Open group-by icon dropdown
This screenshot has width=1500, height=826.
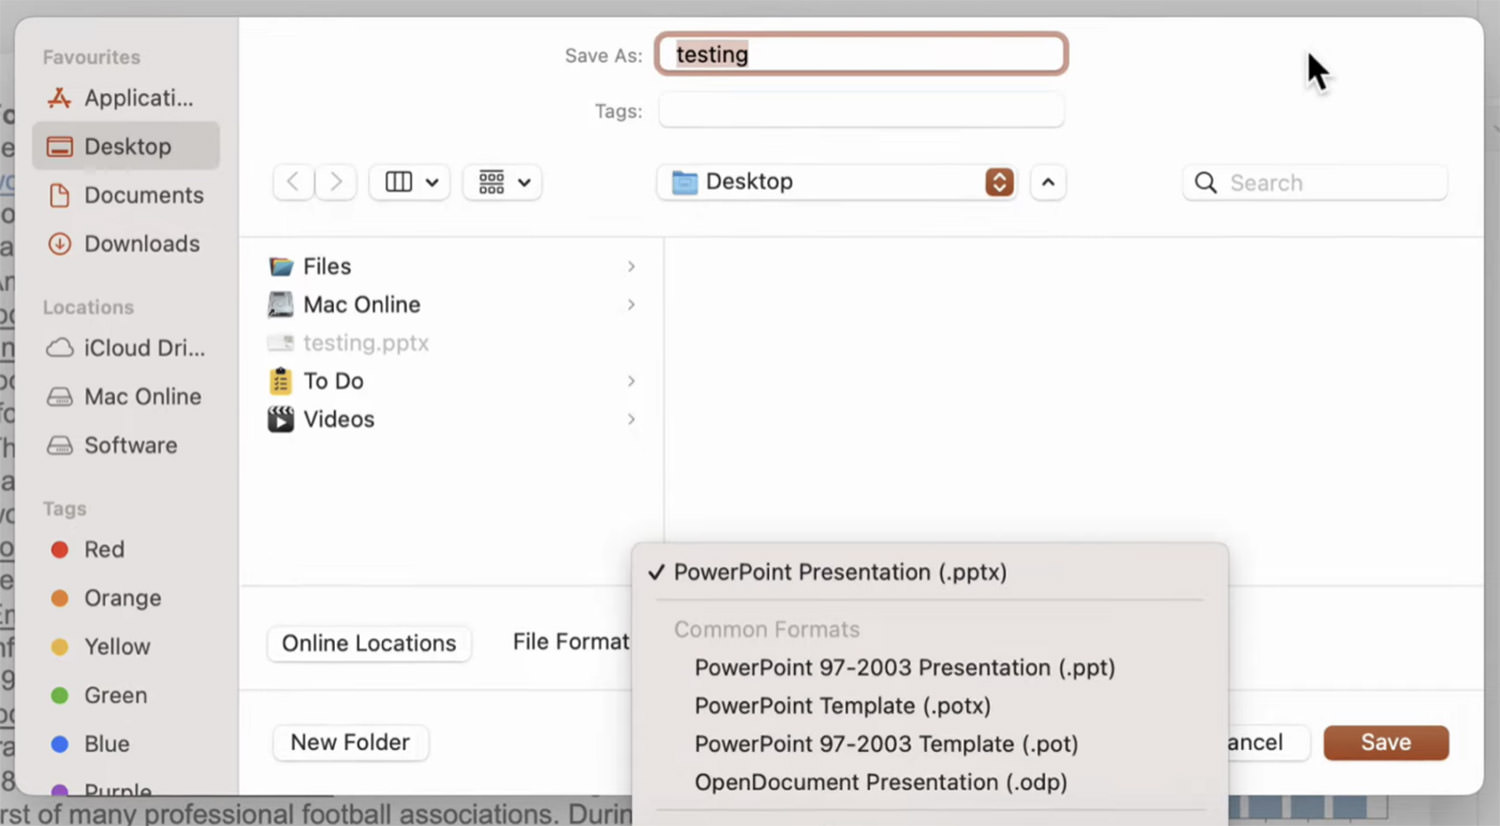(502, 182)
